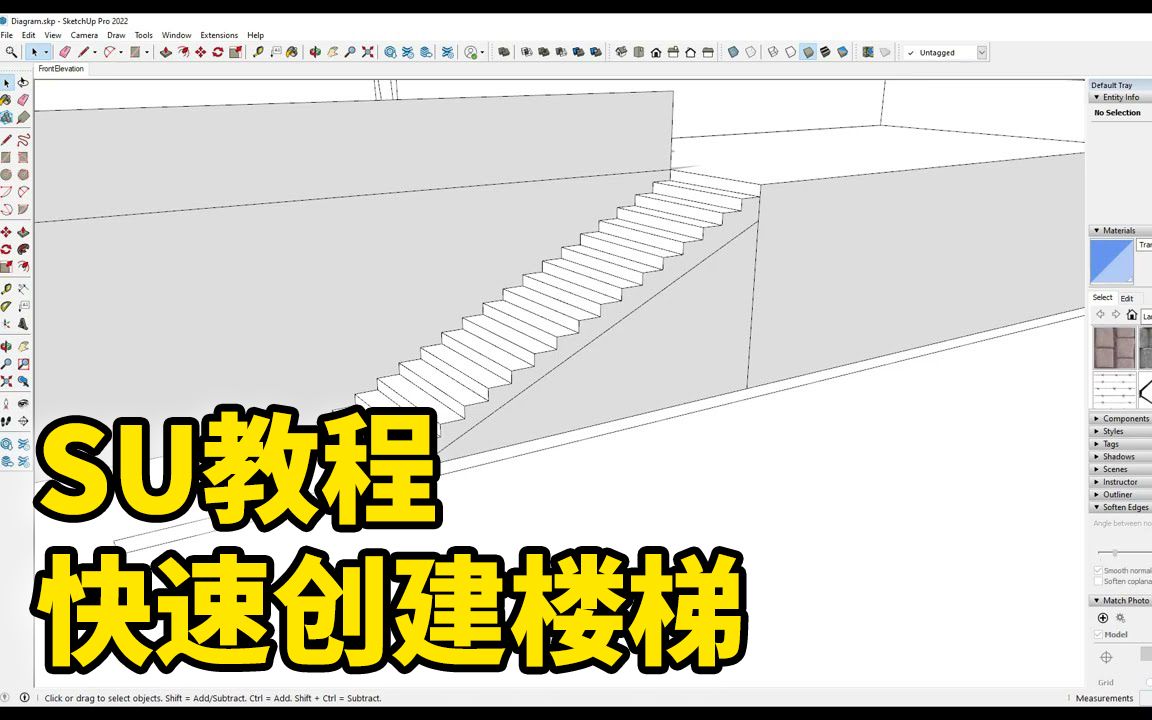Screen dimensions: 1152x720
Task: Click the Select button in Materials panel
Action: [x=1103, y=297]
